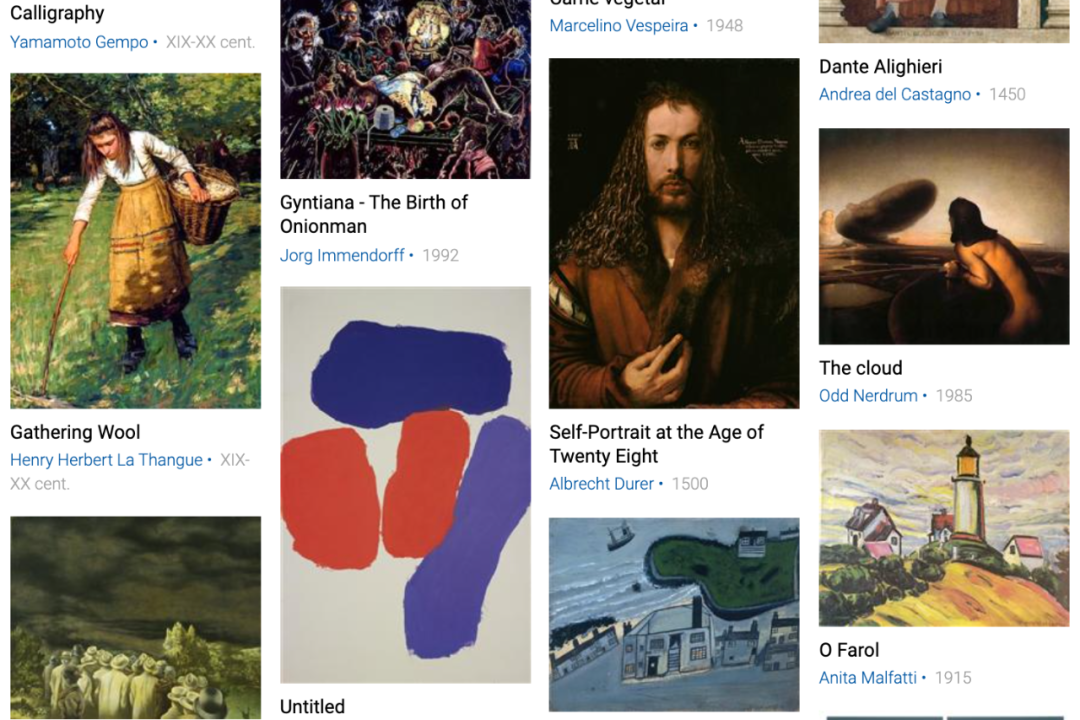Click the Untitled artwork title
The height and width of the screenshot is (720, 1080).
click(x=312, y=706)
